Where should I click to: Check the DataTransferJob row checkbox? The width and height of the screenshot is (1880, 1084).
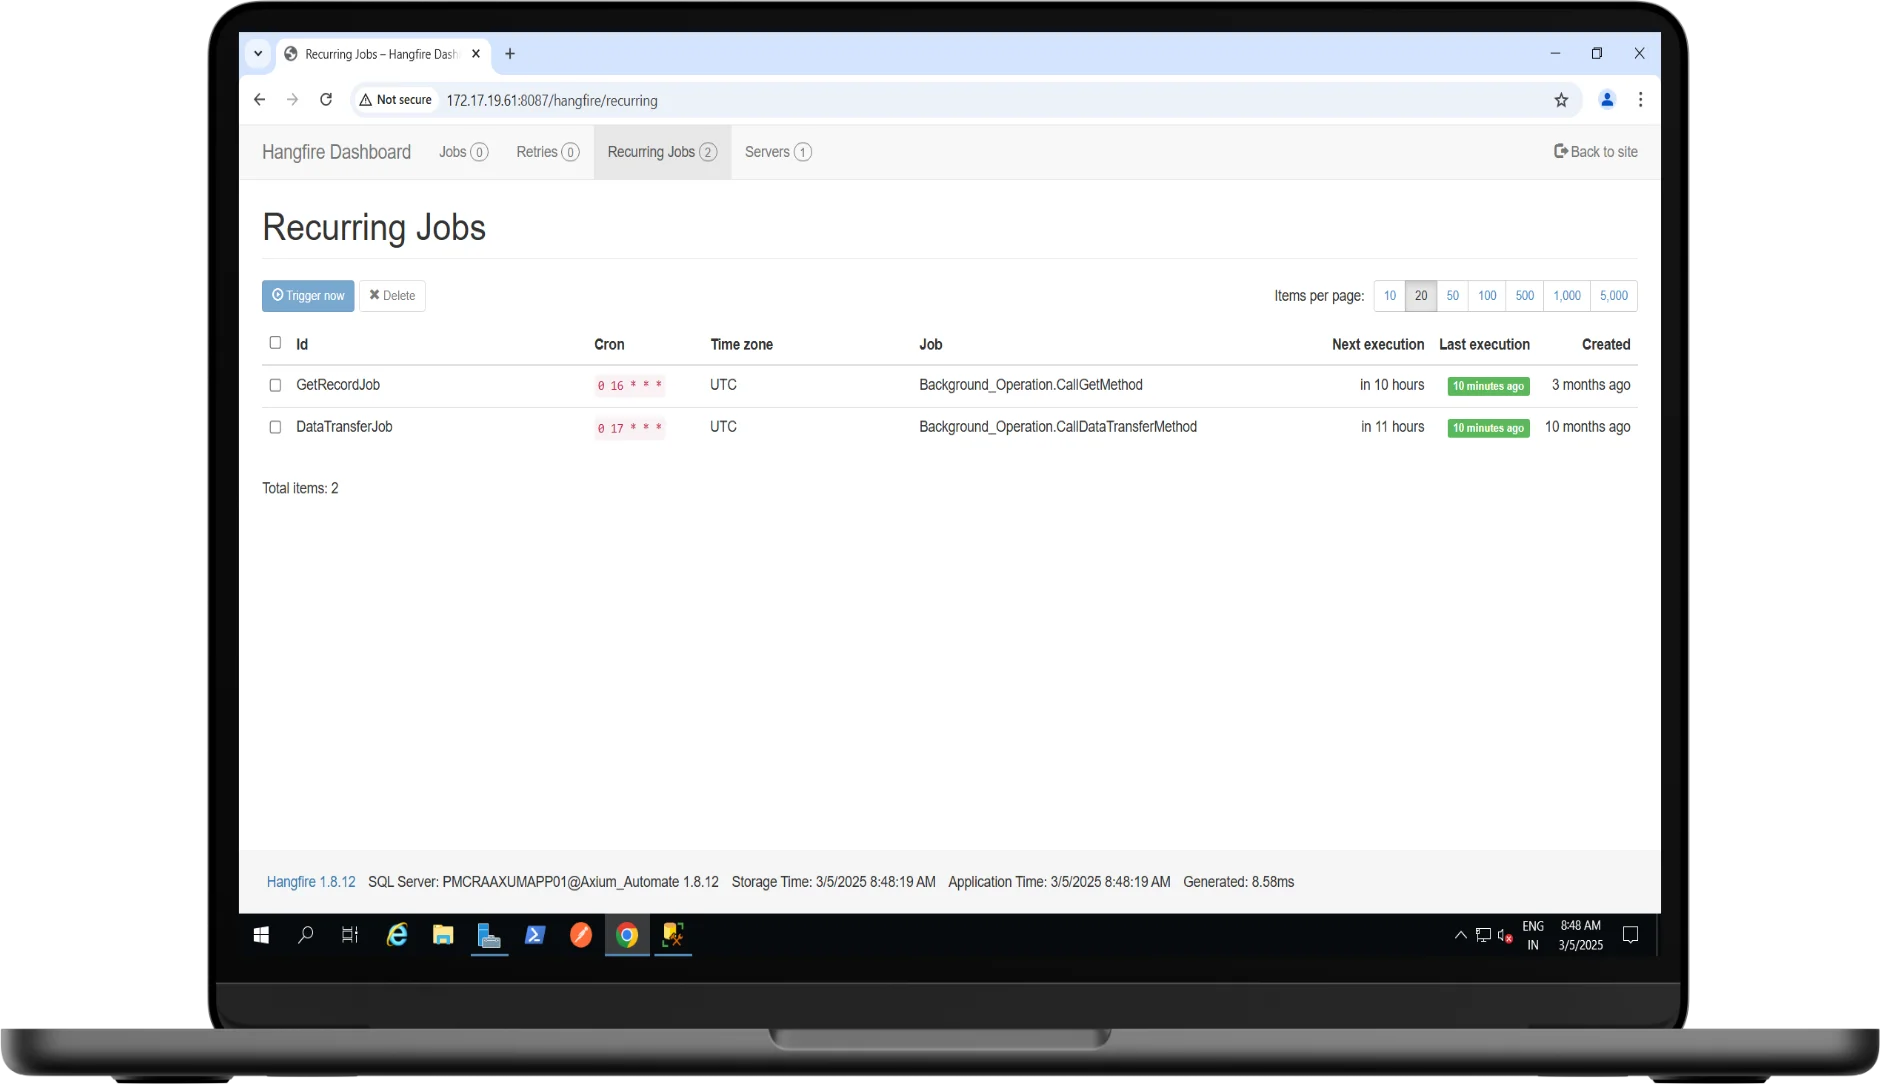[275, 427]
